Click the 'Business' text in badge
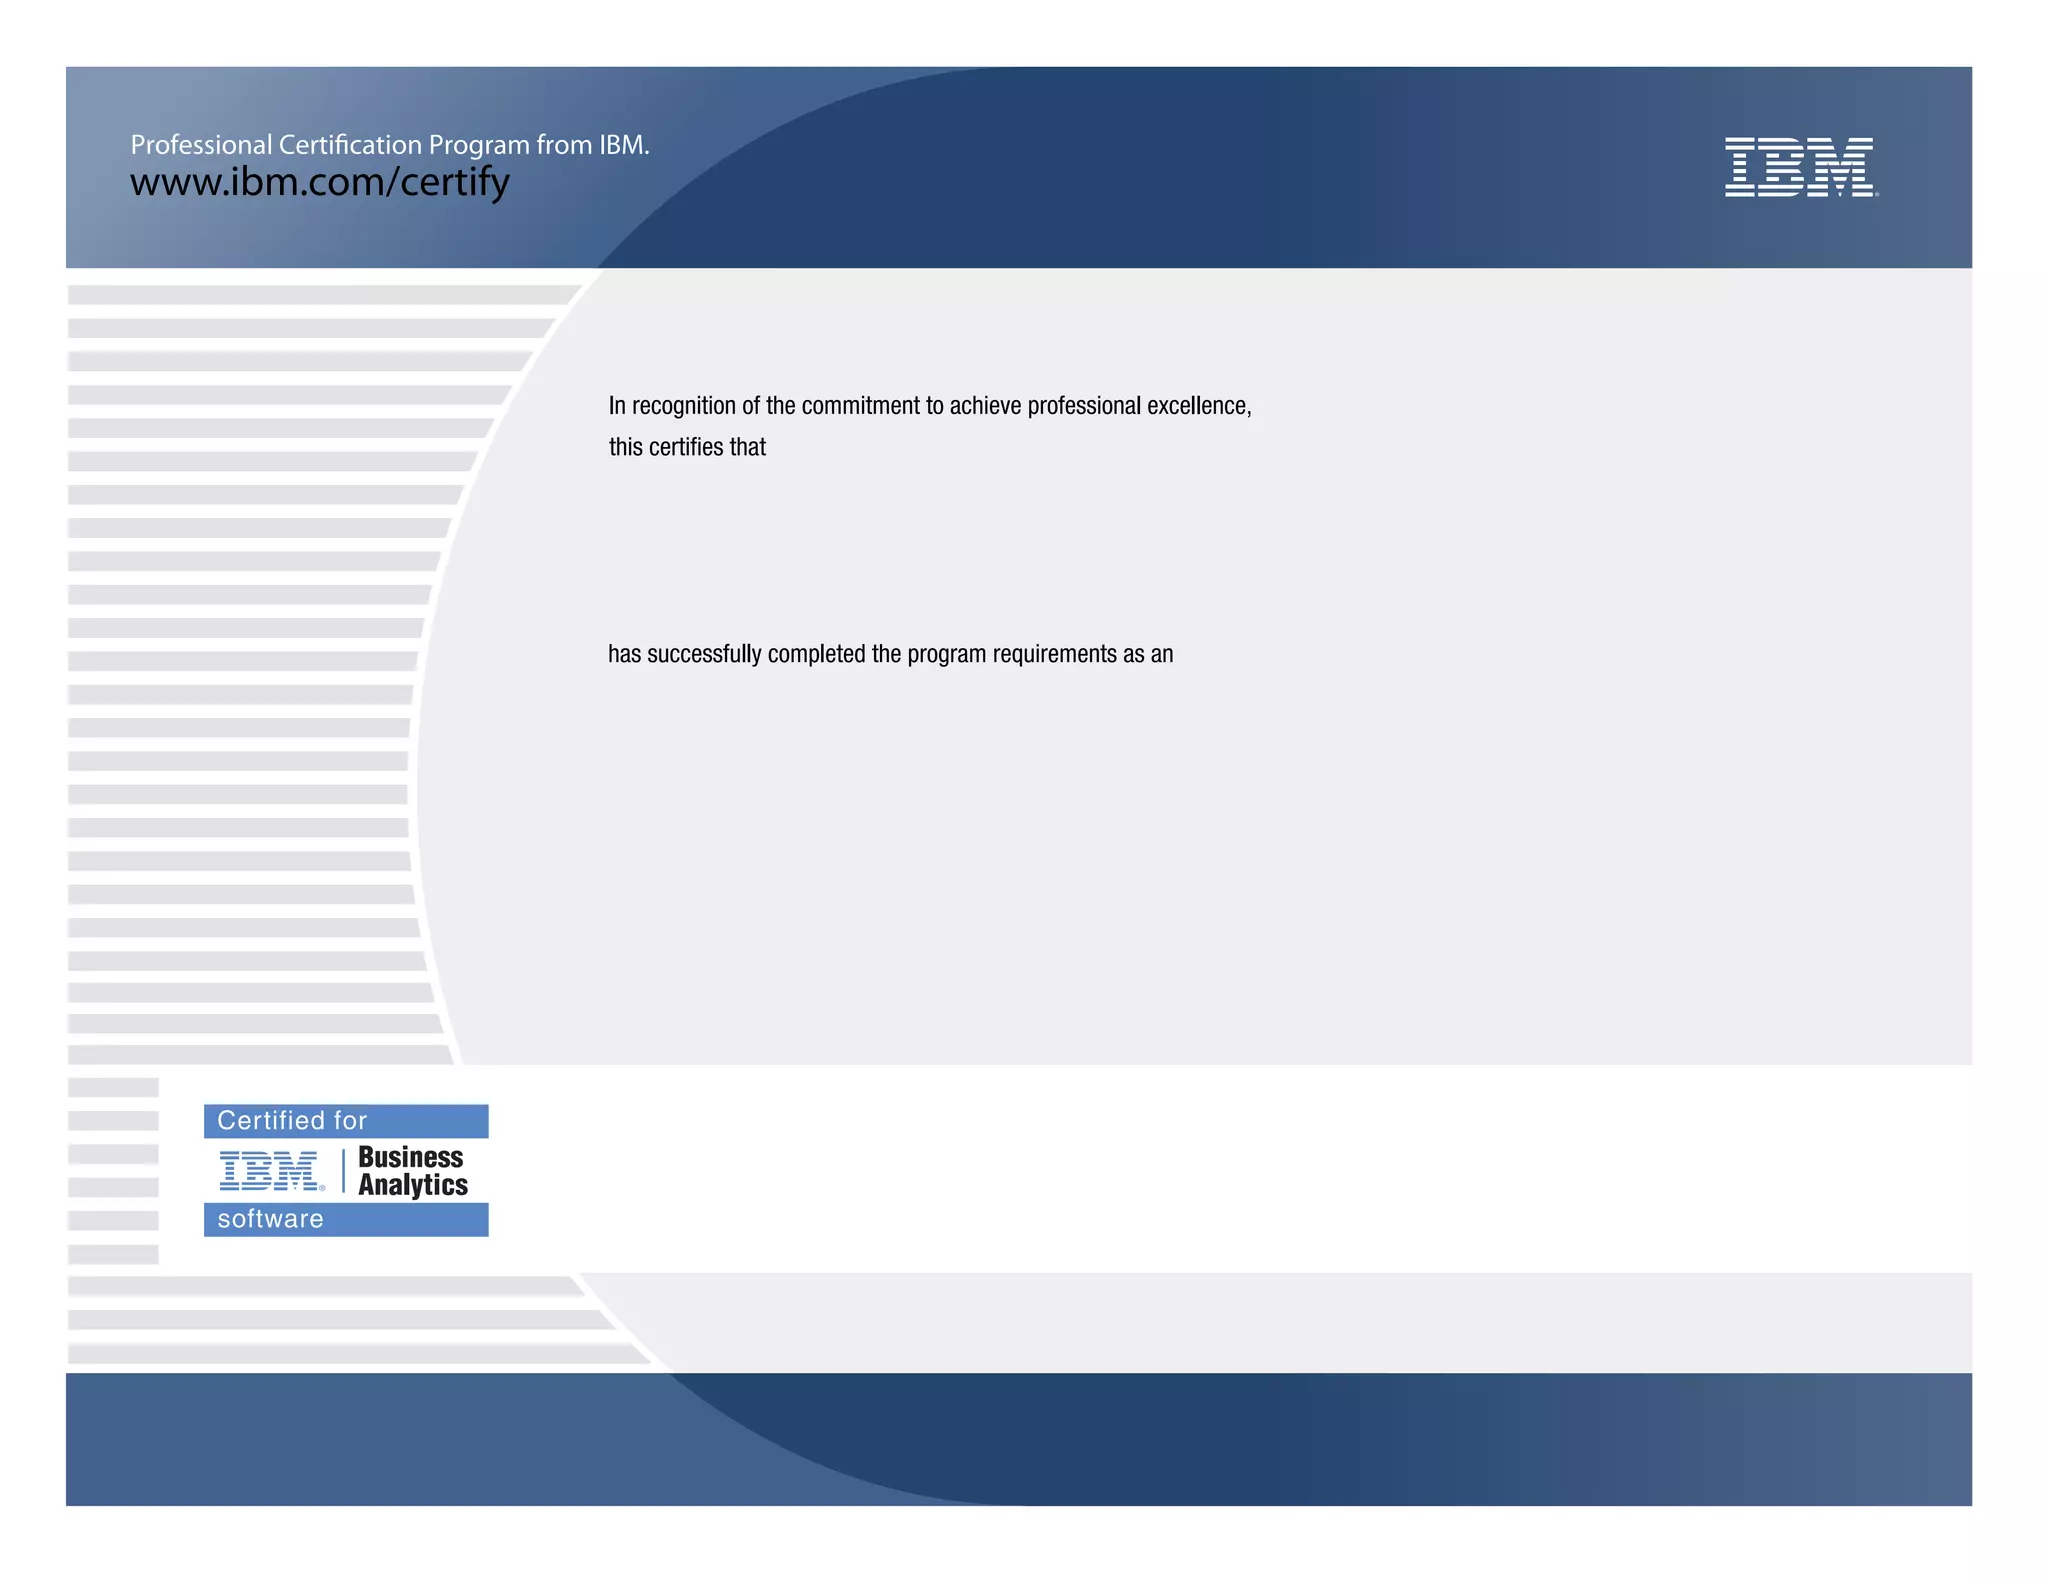 click(x=410, y=1157)
